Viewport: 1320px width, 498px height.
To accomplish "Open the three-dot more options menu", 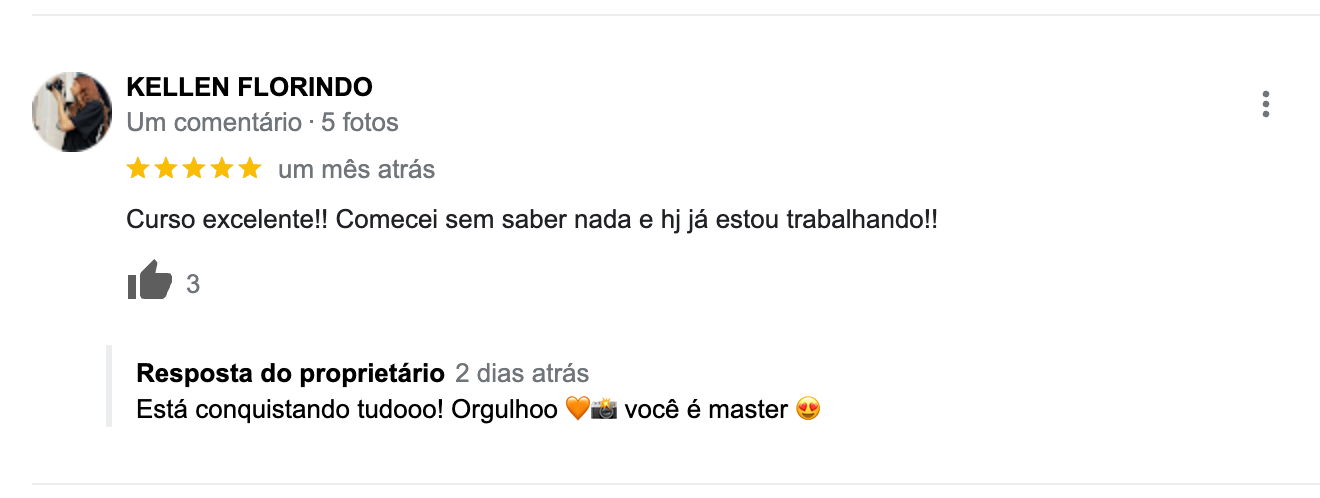I will [x=1266, y=104].
